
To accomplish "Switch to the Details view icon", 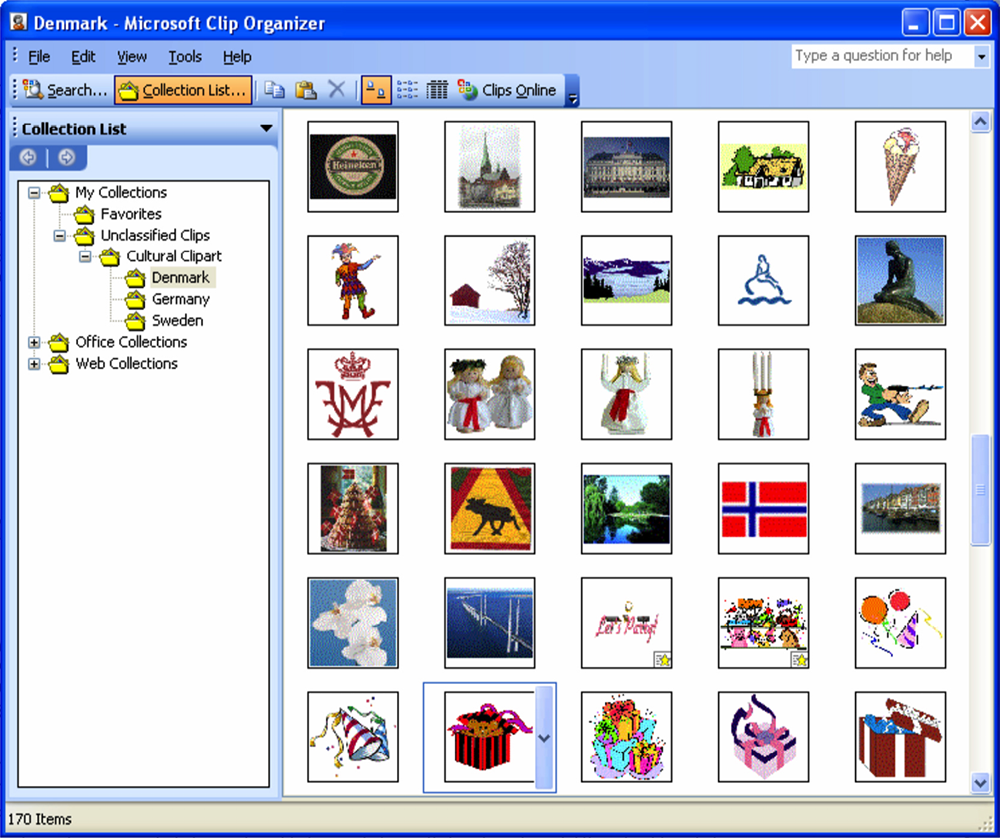I will point(437,90).
